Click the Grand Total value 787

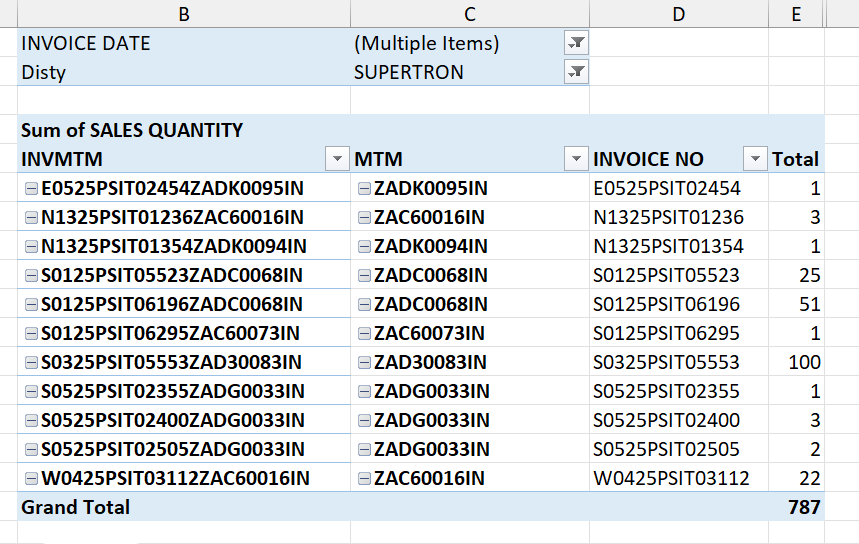(x=803, y=507)
